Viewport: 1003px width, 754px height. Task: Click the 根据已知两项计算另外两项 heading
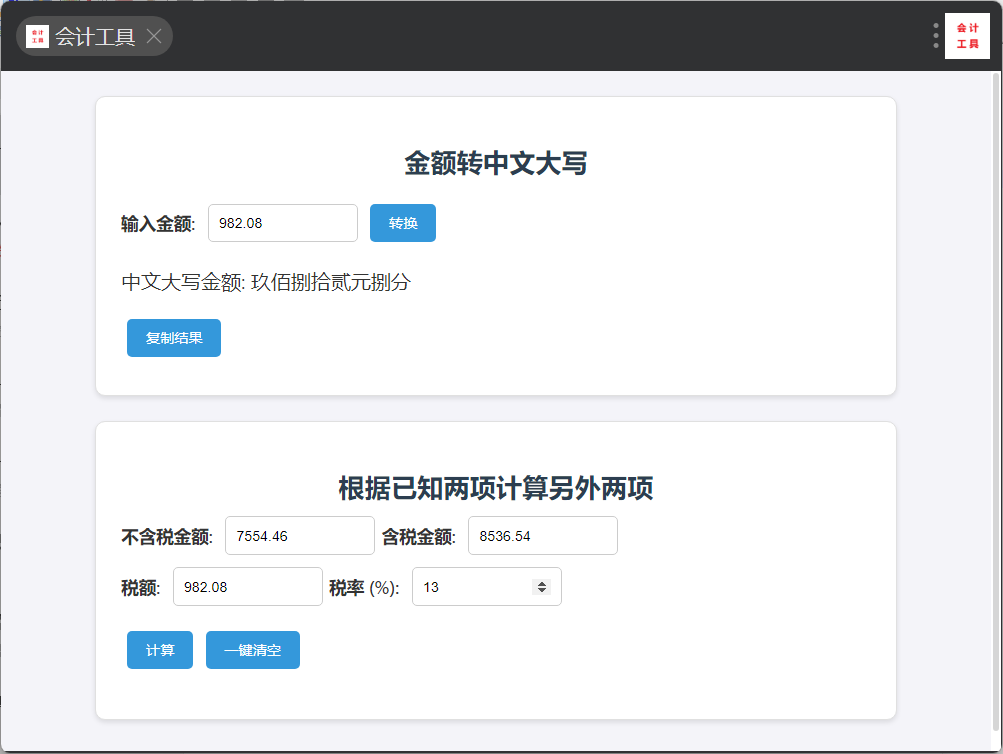point(496,488)
